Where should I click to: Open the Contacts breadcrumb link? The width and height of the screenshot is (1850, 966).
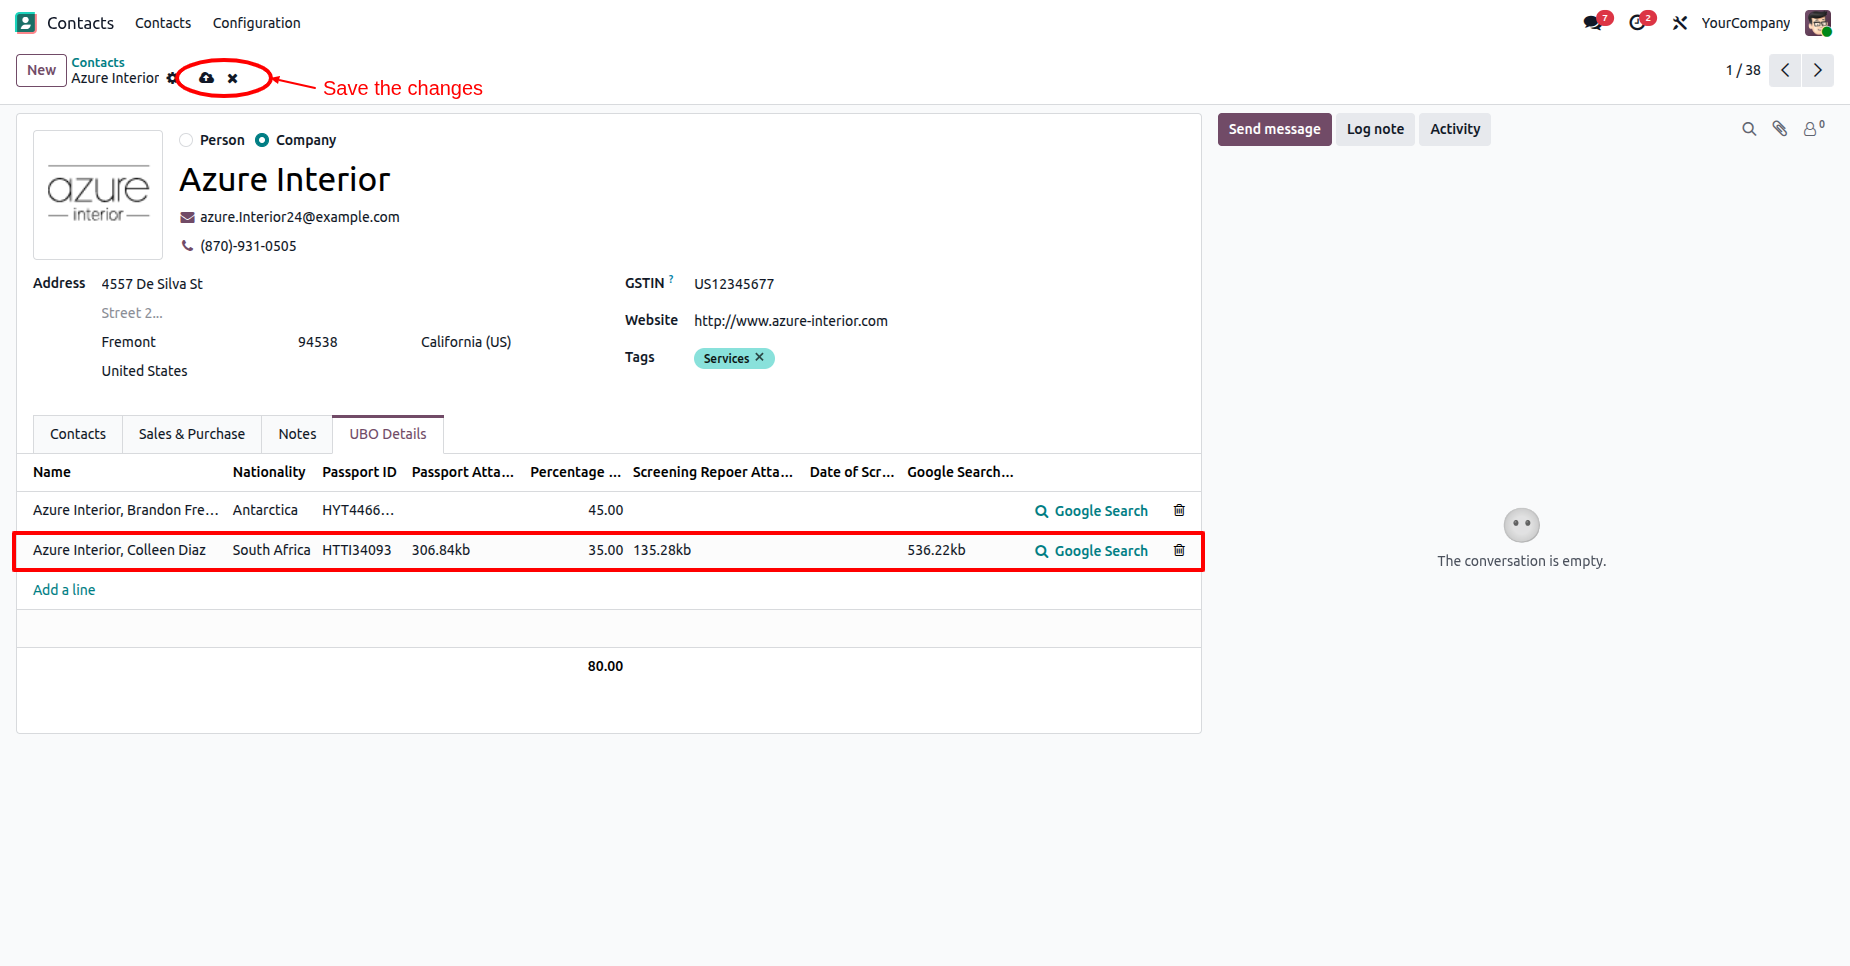click(98, 62)
